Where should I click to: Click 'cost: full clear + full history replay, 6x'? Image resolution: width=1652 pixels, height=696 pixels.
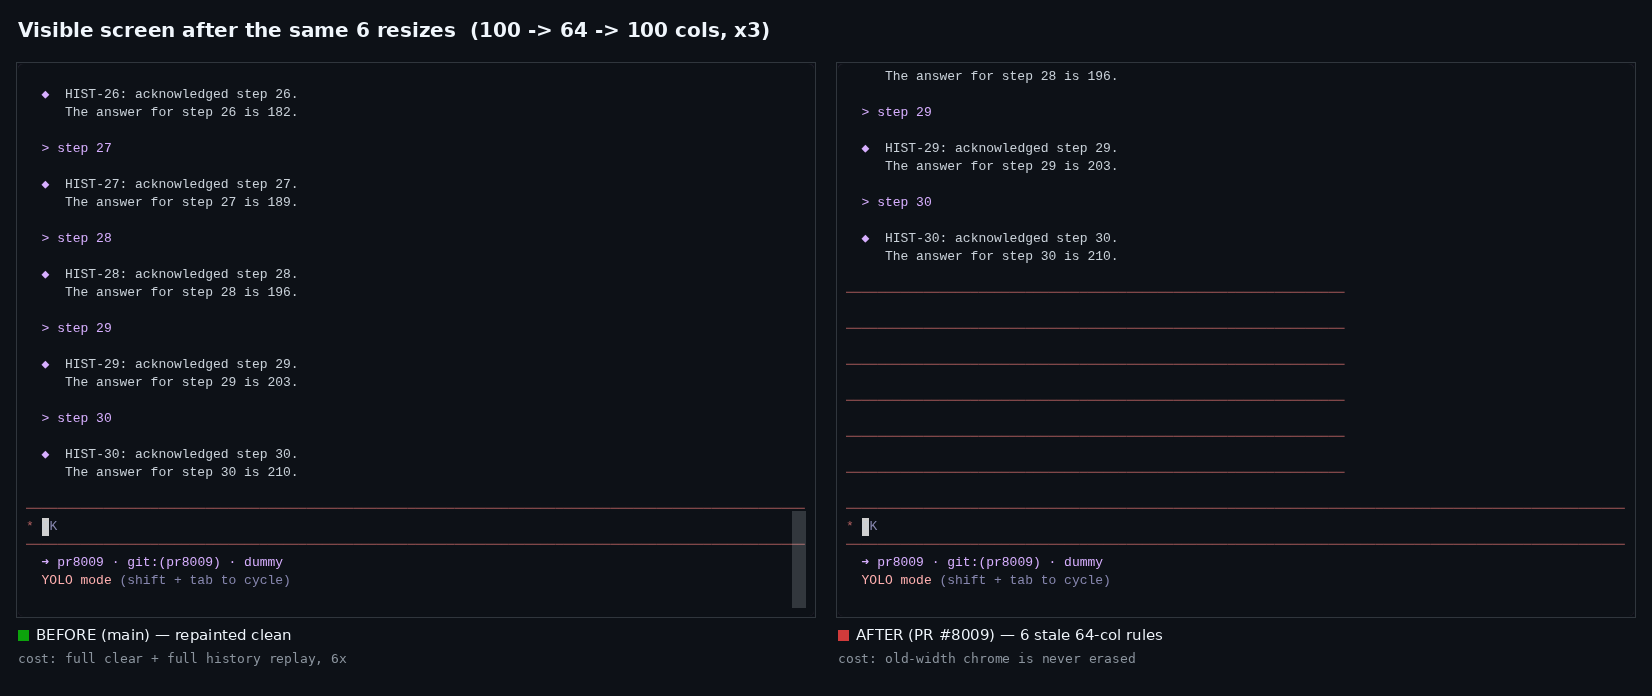pyautogui.click(x=182, y=659)
